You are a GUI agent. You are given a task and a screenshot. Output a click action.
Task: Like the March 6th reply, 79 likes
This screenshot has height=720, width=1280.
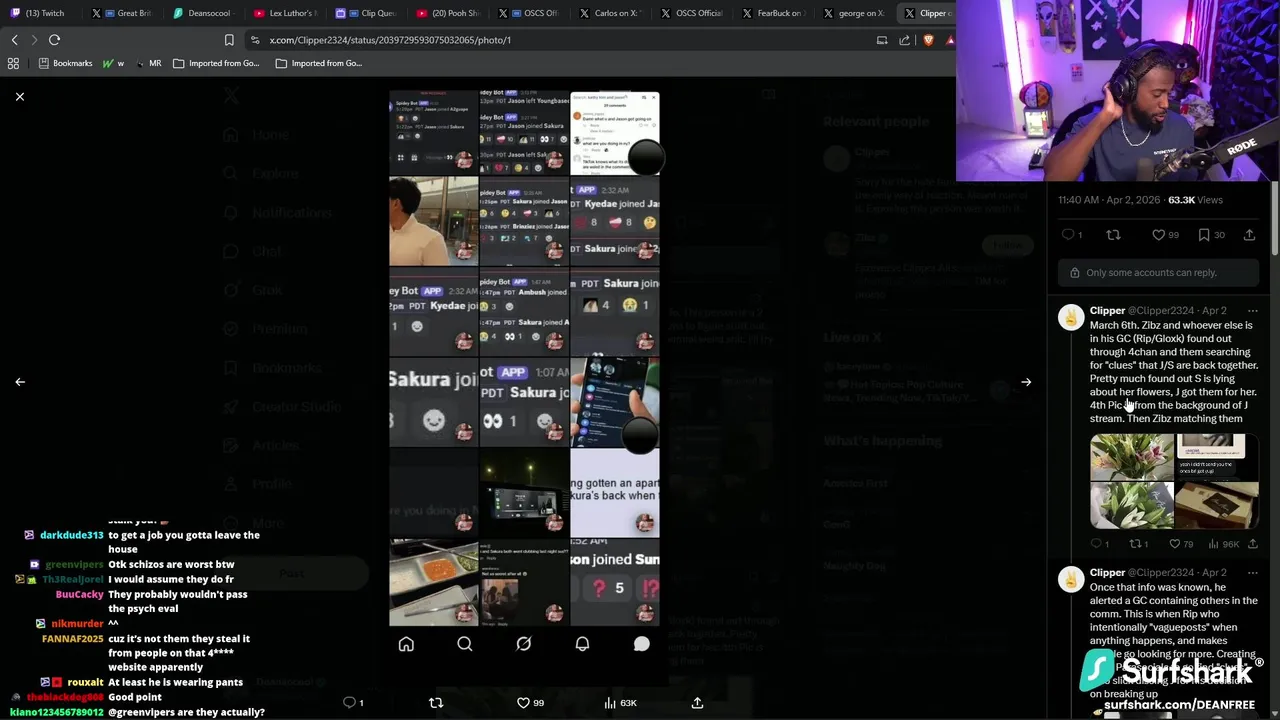tap(1181, 544)
